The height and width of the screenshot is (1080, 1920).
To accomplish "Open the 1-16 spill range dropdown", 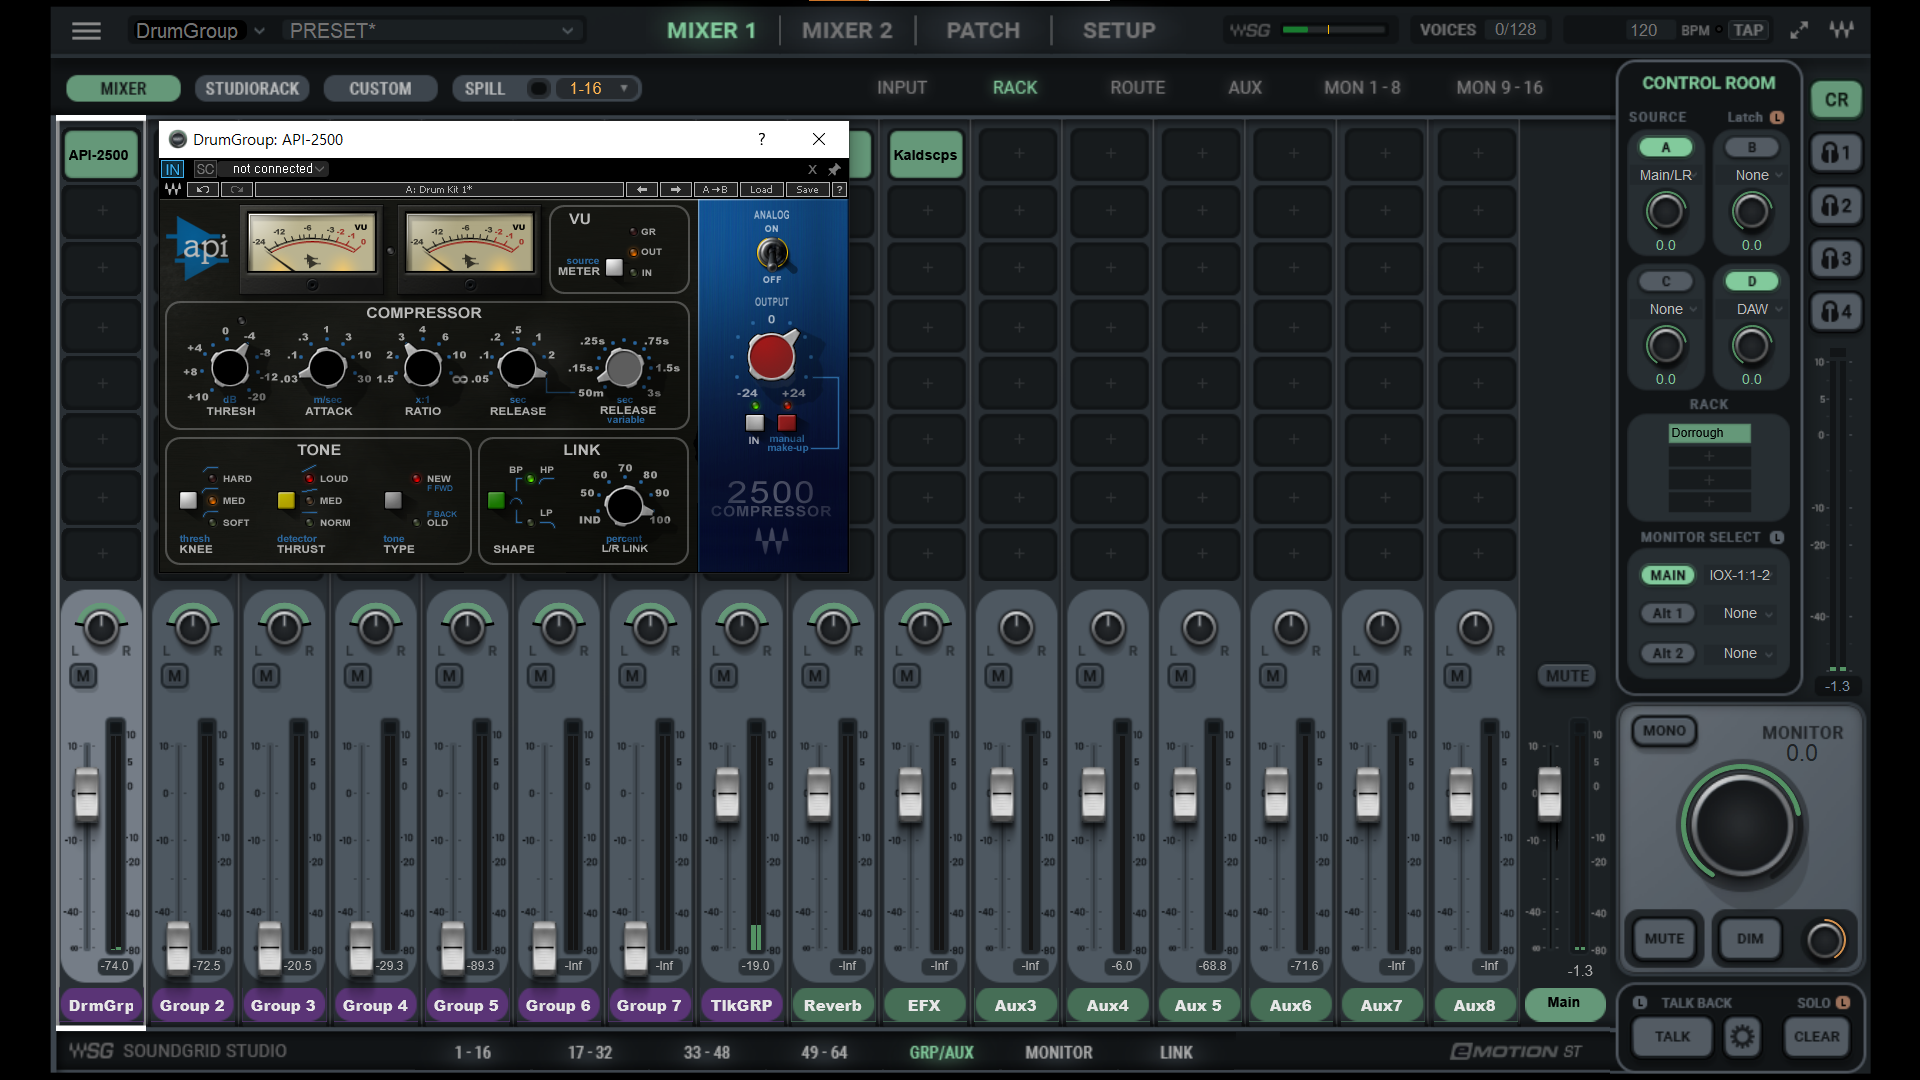I will point(597,88).
